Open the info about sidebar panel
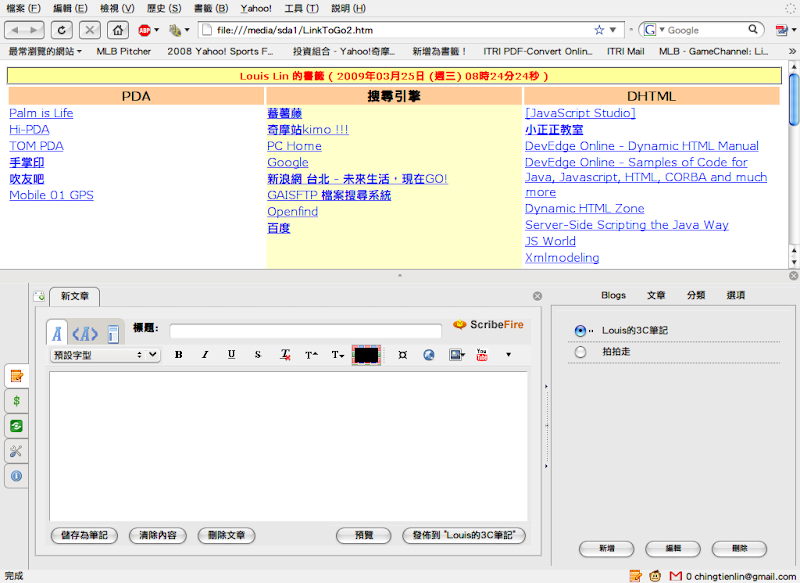The image size is (800, 583). click(16, 476)
